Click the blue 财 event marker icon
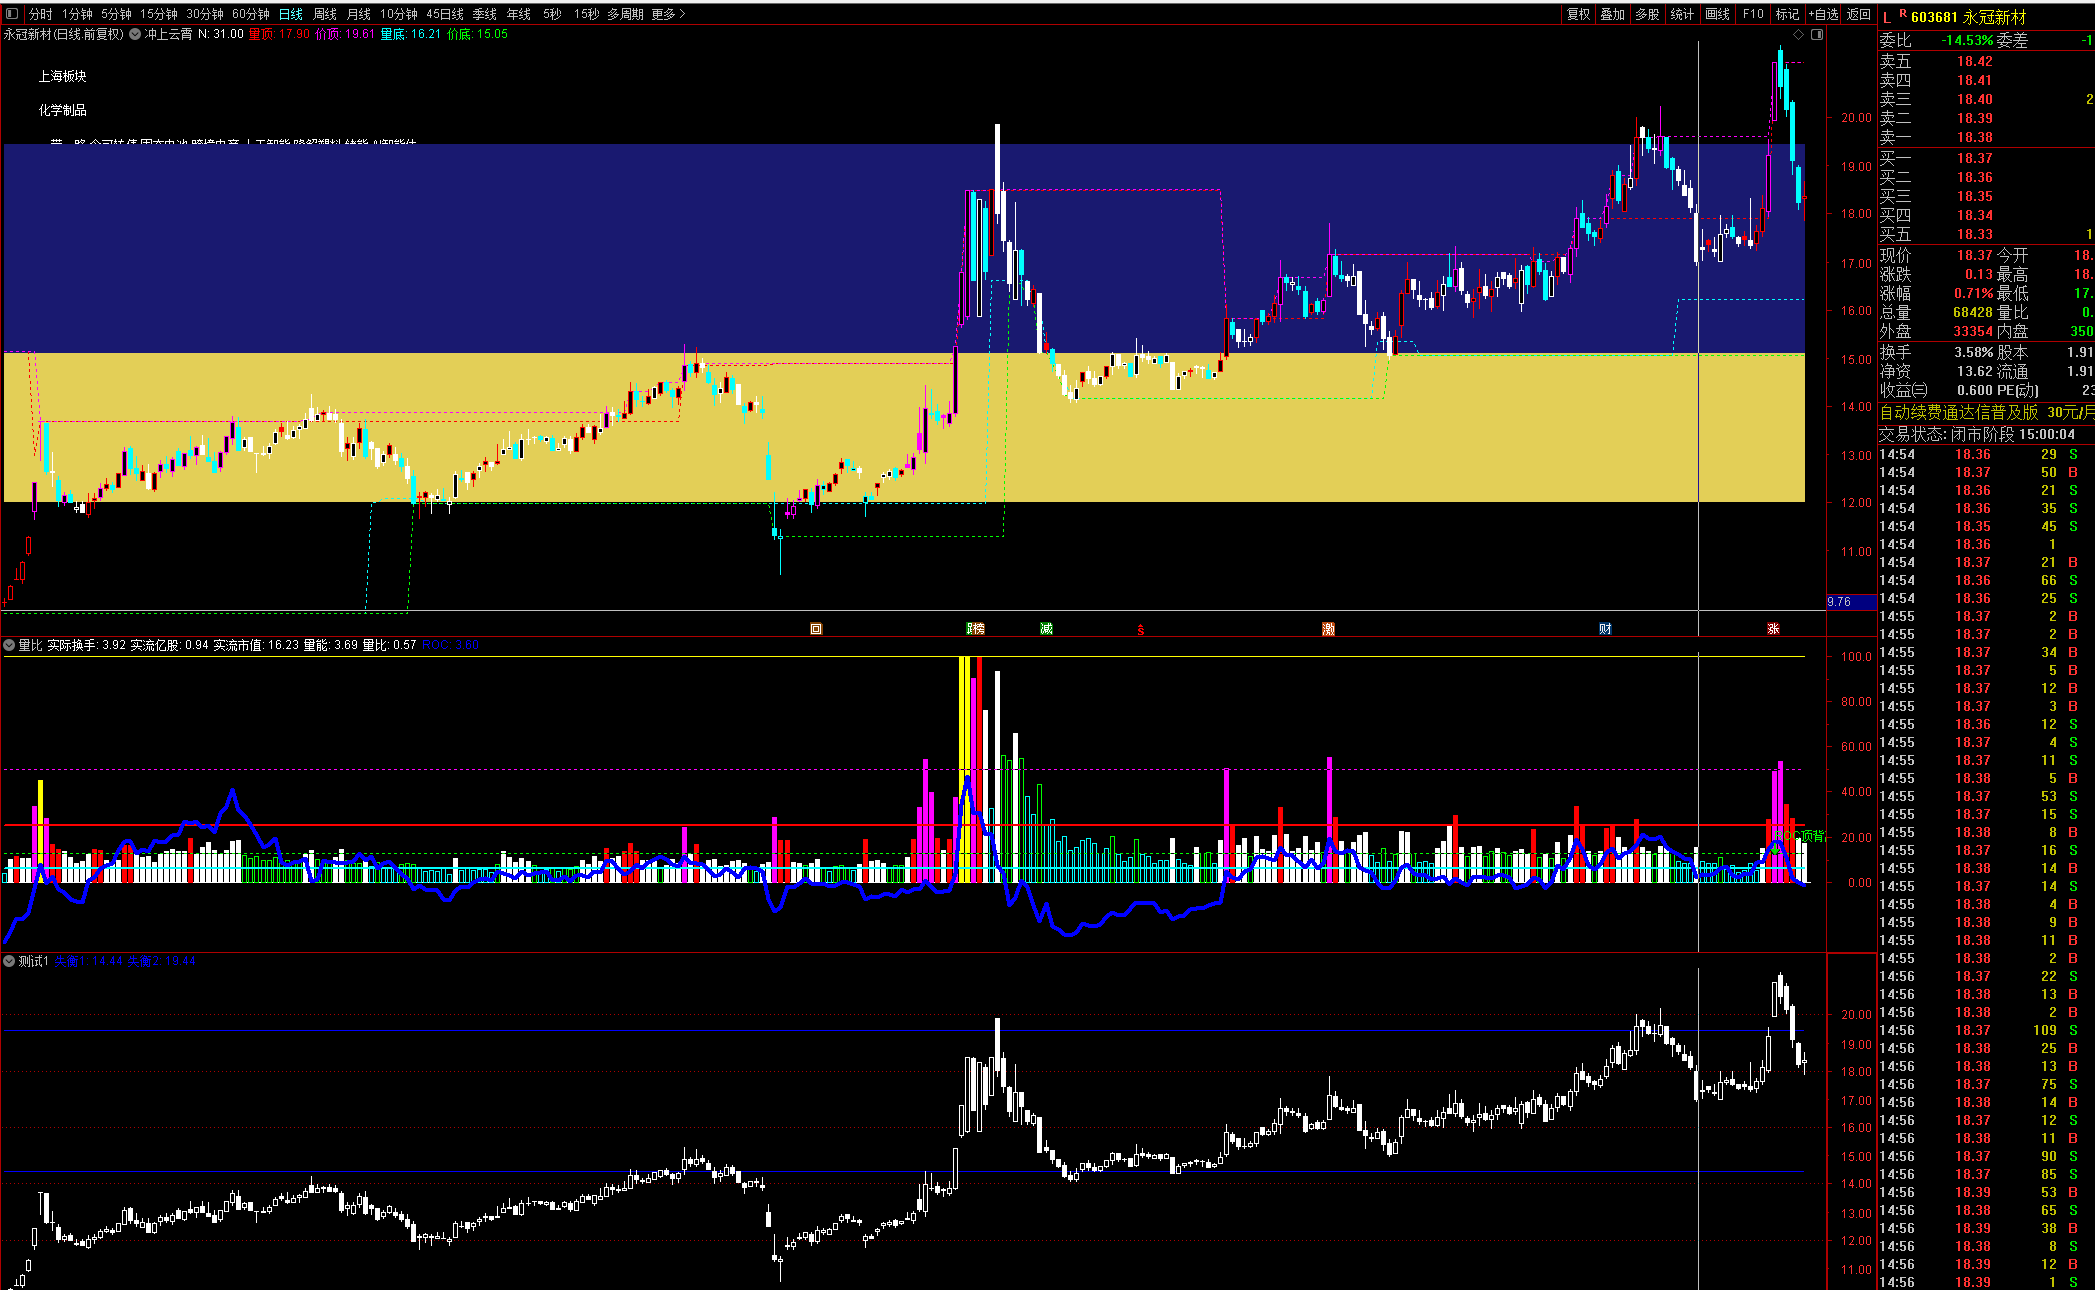Image resolution: width=2095 pixels, height=1290 pixels. (x=1605, y=629)
